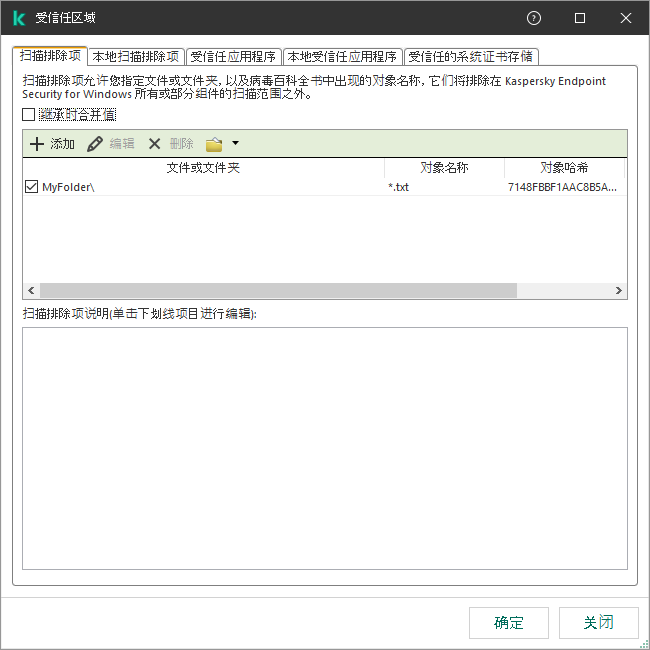The height and width of the screenshot is (650, 650).
Task: Click the *.txt object name cell
Action: (x=398, y=187)
